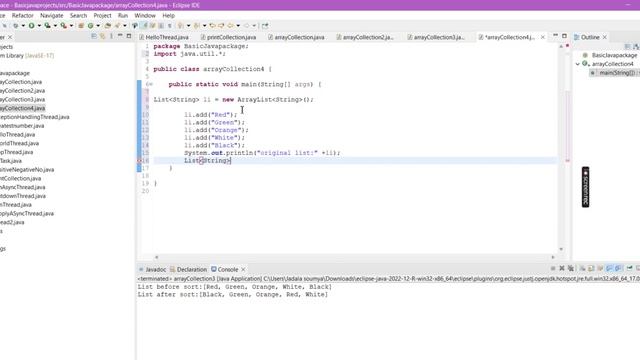Switch to HelloThread.java editor tab
The height and width of the screenshot is (360, 640).
point(164,37)
